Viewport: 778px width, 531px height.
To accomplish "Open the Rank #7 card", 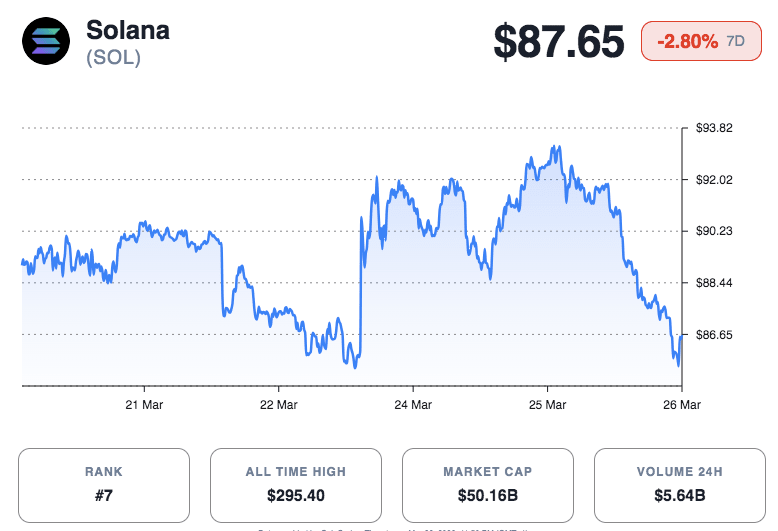I will click(x=104, y=483).
